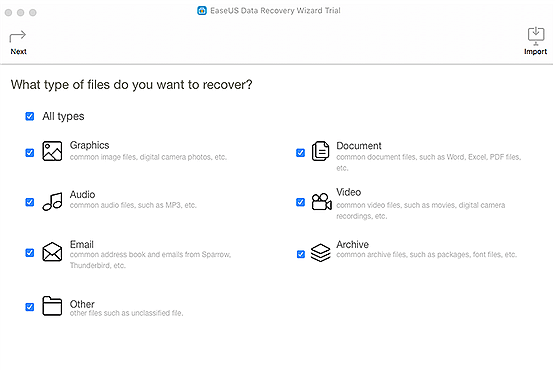Click the All types label
Screen dimensions: 555x370
63,116
